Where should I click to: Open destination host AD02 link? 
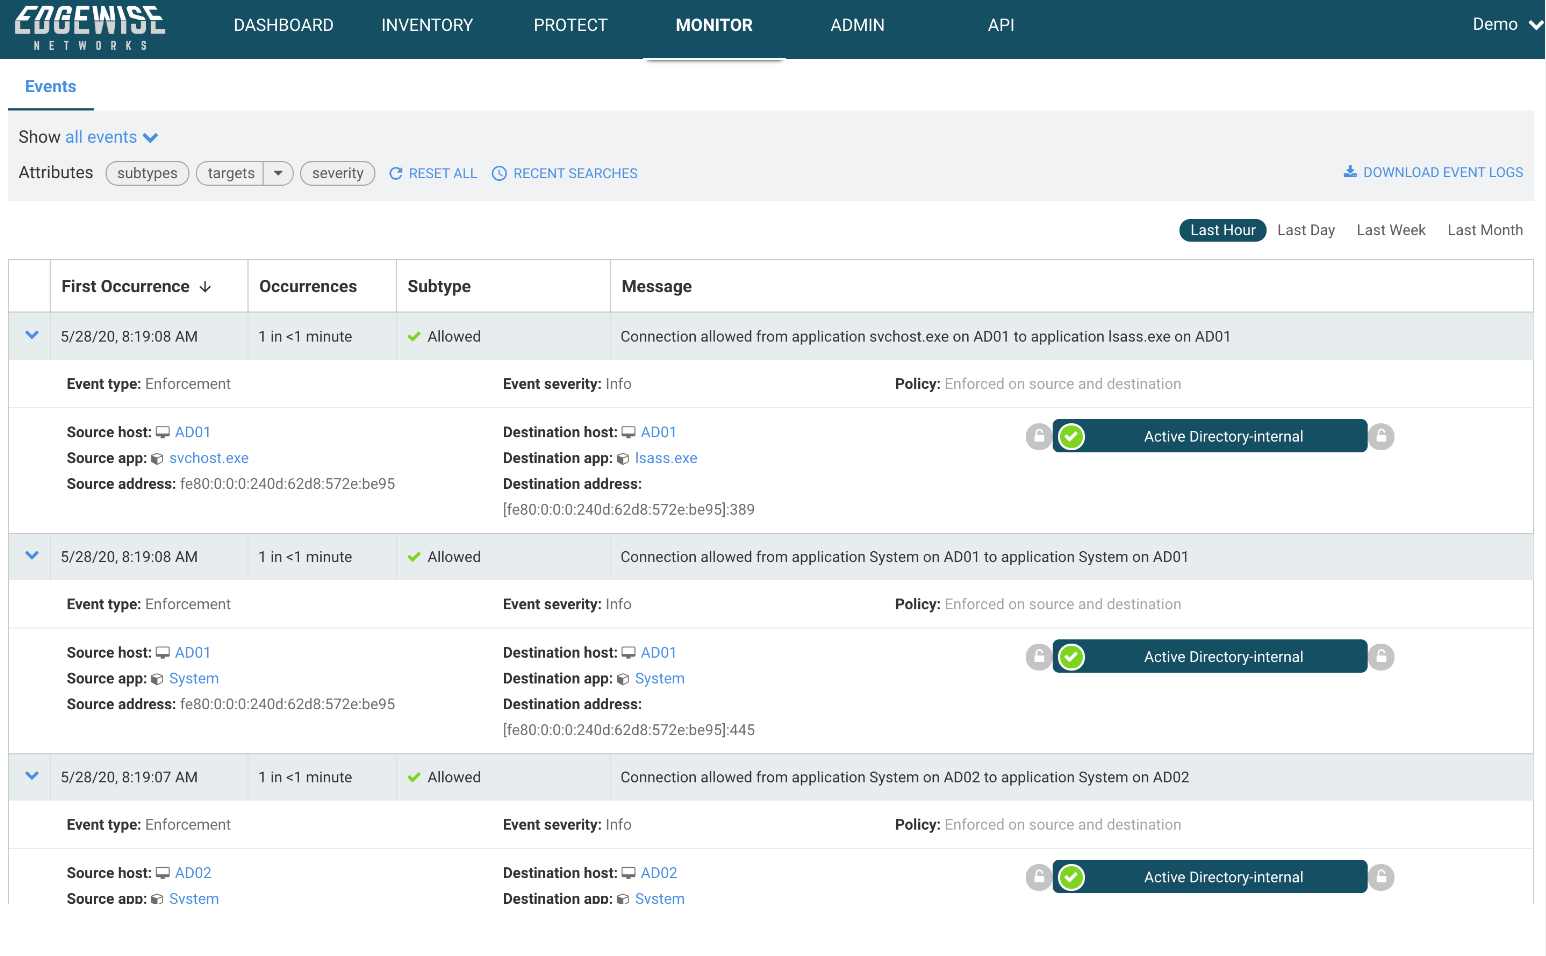point(659,873)
